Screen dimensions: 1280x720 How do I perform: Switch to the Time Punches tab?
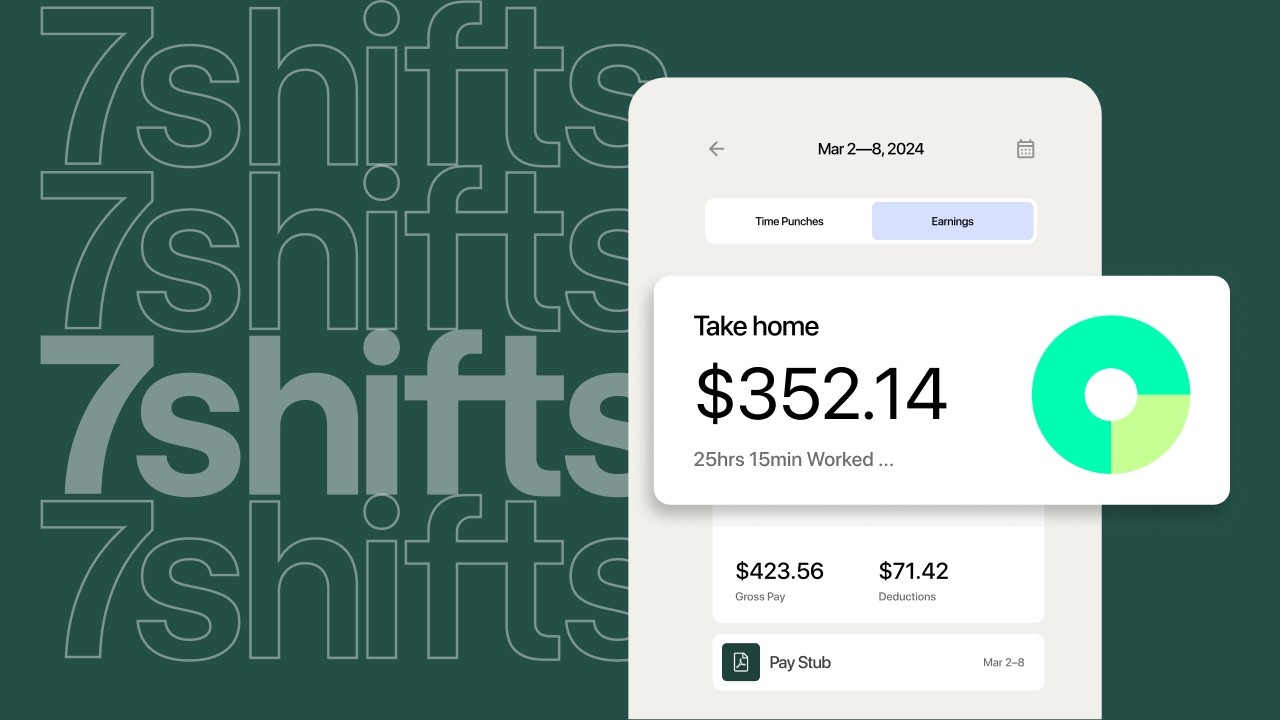coord(789,221)
